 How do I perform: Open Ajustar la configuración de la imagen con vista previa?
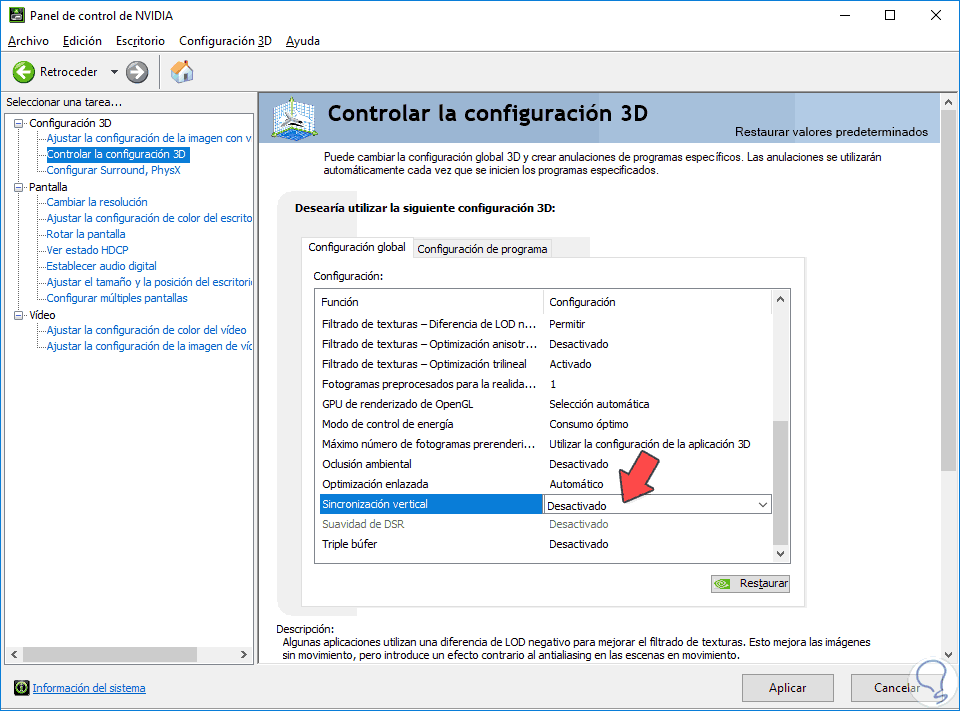tap(149, 138)
